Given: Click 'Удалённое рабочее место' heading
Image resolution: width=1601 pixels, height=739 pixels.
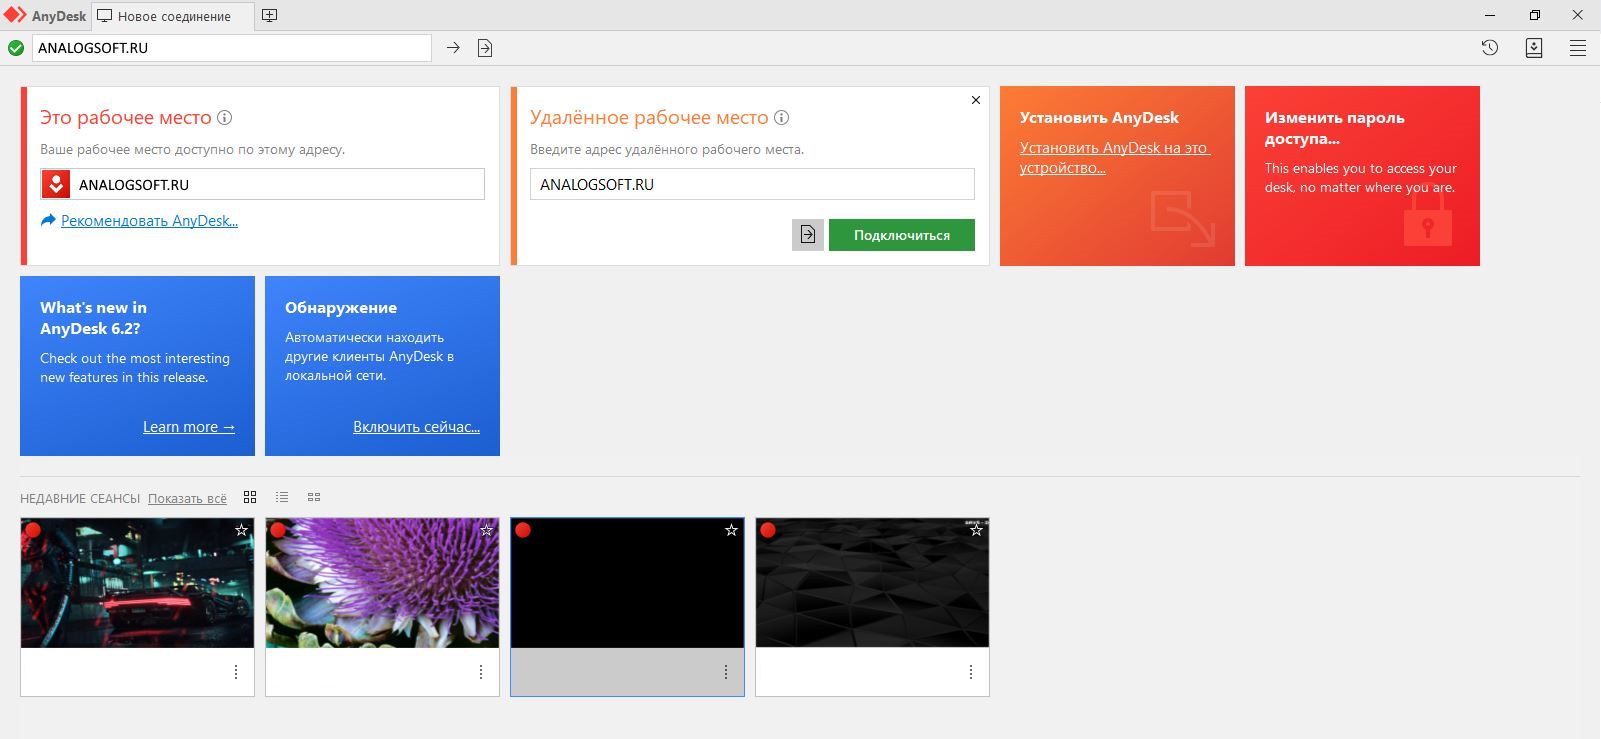Looking at the screenshot, I should (649, 117).
